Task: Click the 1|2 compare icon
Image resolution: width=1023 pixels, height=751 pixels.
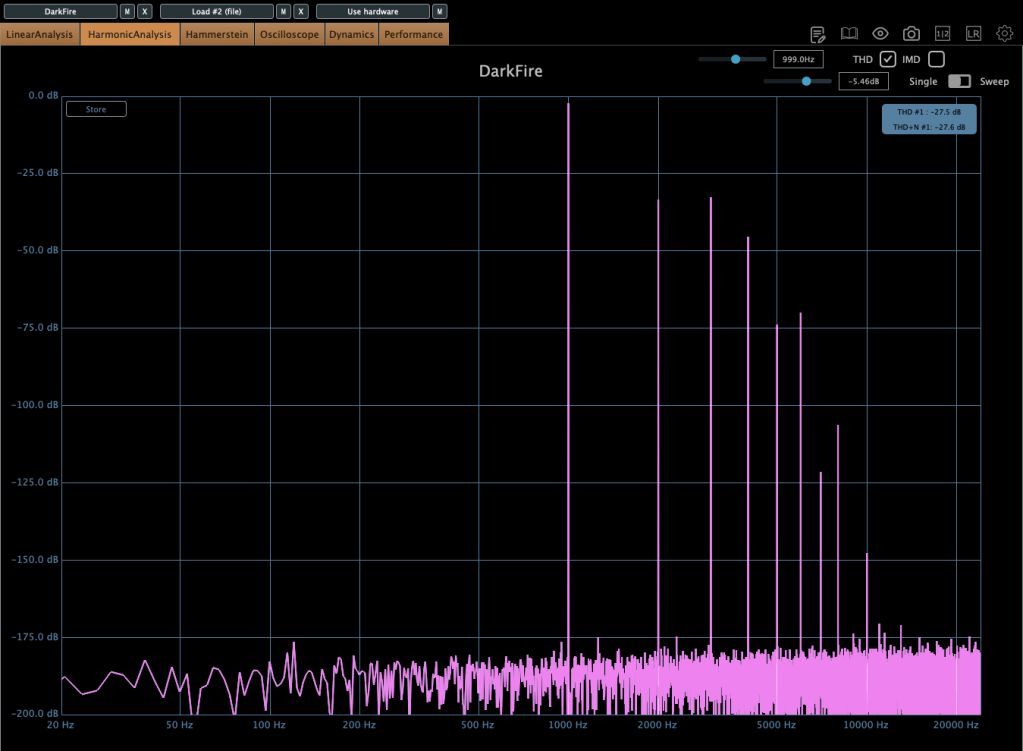Action: tap(942, 34)
